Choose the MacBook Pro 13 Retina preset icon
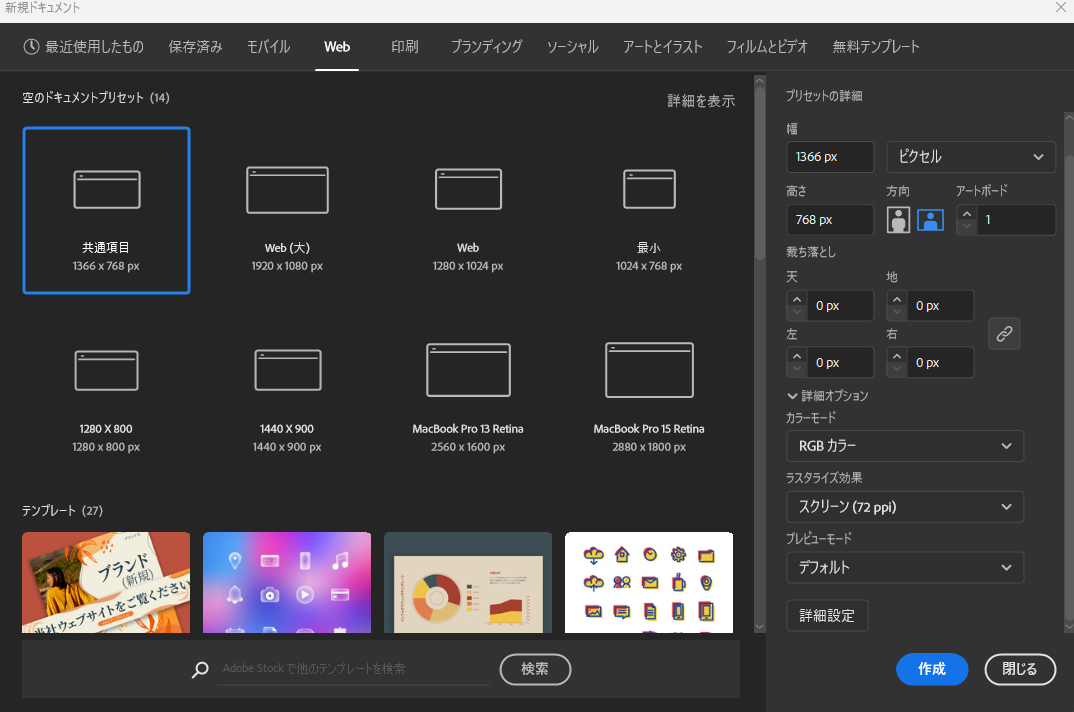Screen dimensions: 1074x712 (468, 370)
